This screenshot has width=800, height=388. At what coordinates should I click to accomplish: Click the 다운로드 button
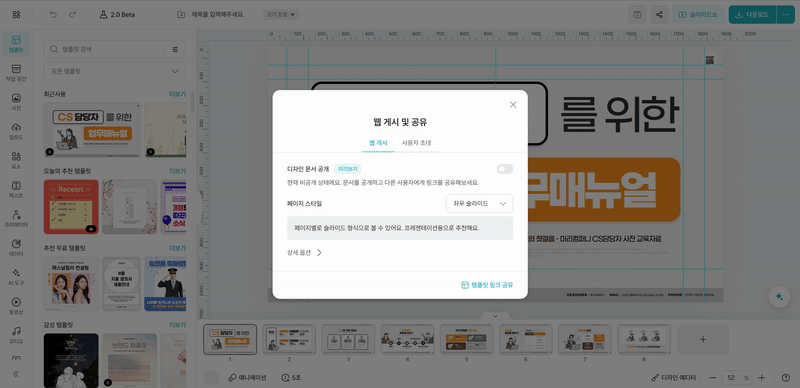point(753,15)
